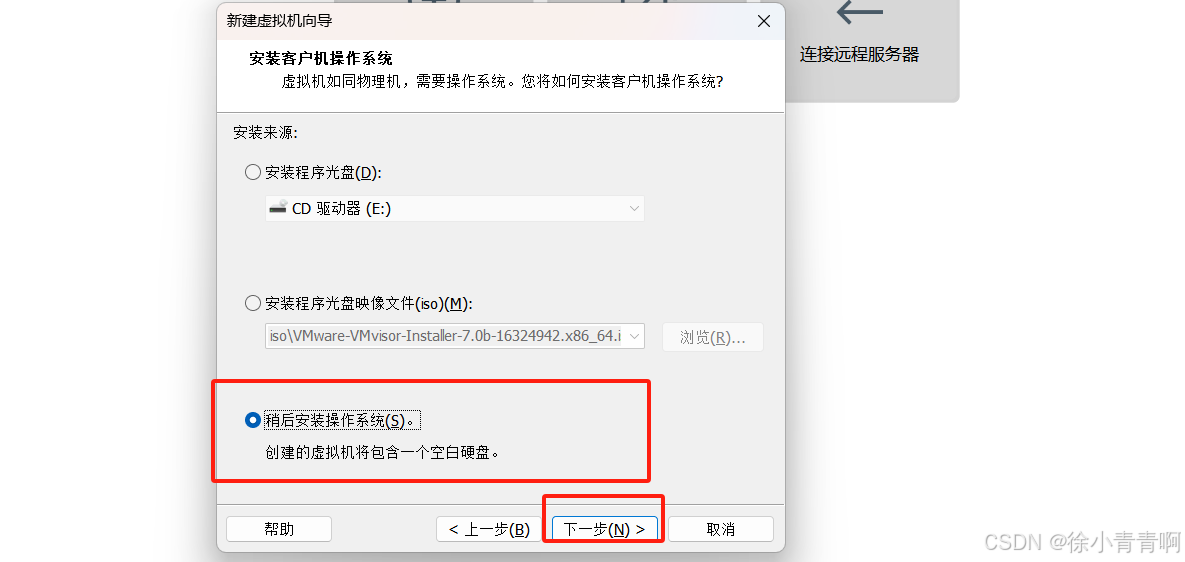1185x562 pixels.
Task: Expand the chevron of the CD drive list
Action: point(634,209)
